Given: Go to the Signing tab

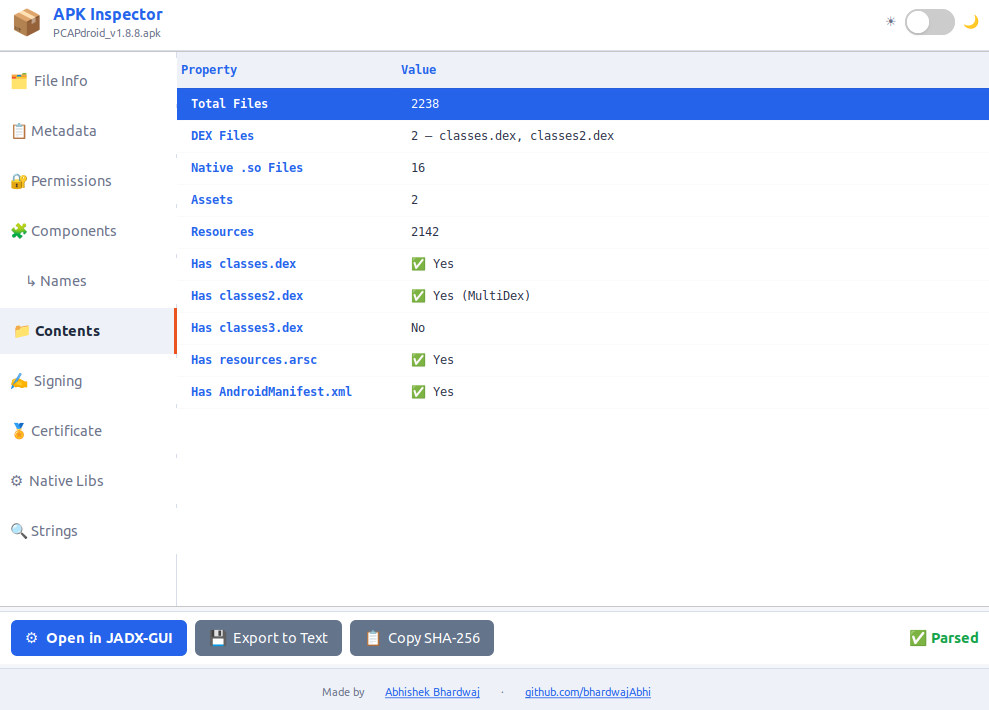Looking at the screenshot, I should [x=88, y=381].
